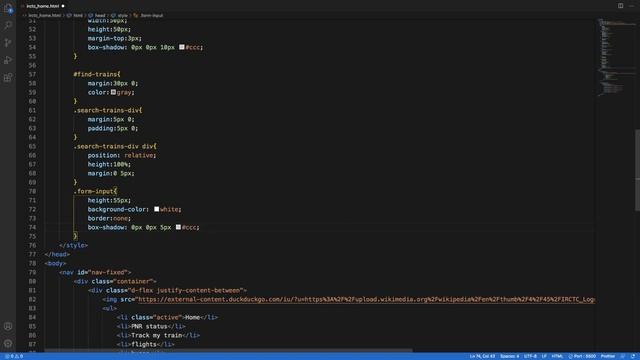
Task: Open the Accounts menu icon
Action: click(8, 326)
